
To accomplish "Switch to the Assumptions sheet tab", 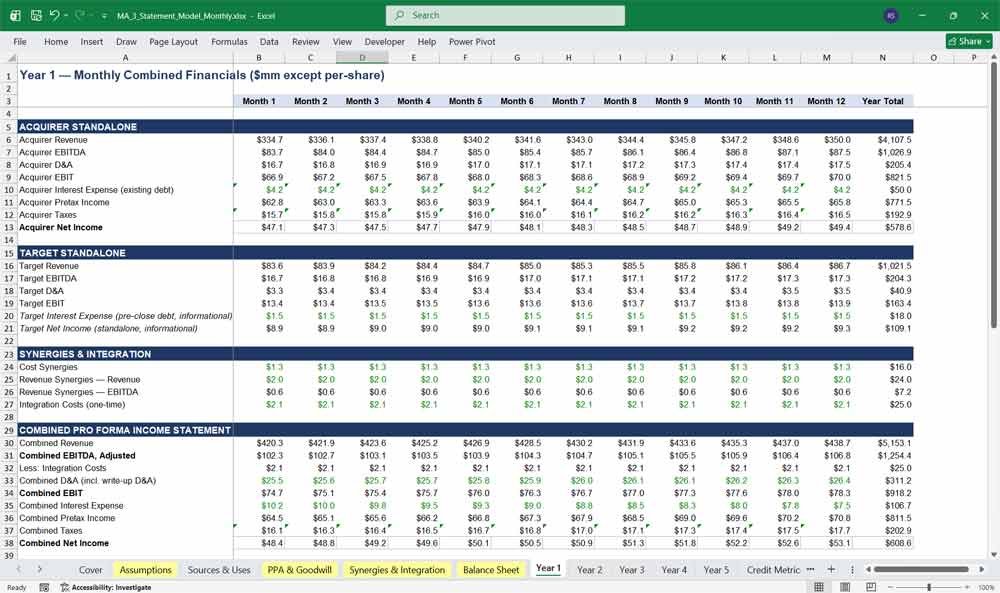I will click(x=145, y=570).
